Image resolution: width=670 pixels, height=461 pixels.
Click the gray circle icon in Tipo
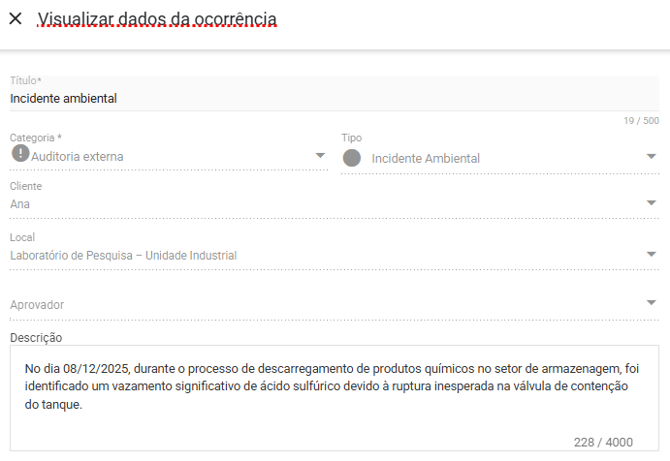click(351, 158)
